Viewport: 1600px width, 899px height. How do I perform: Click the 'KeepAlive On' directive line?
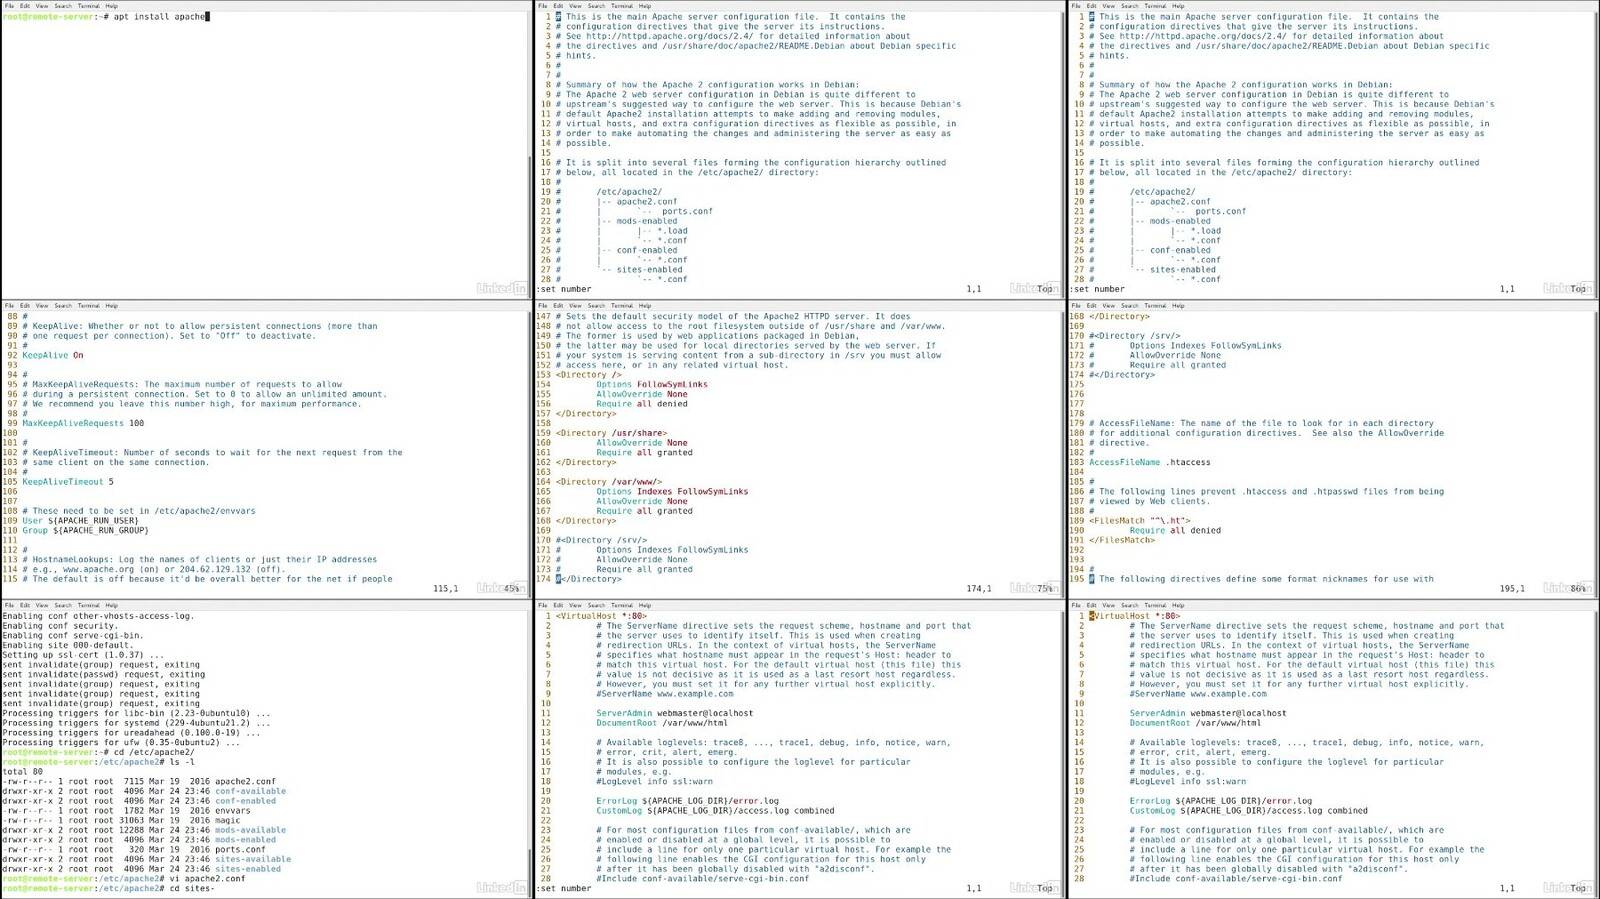point(53,356)
